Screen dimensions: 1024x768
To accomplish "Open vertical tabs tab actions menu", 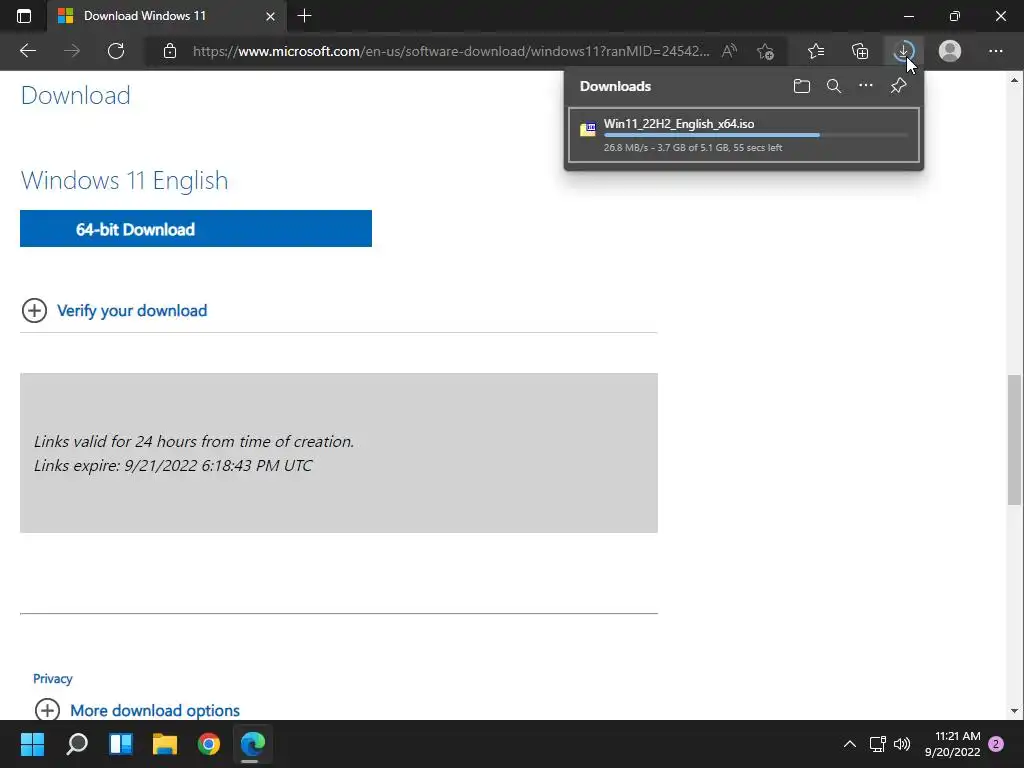I will point(24,16).
